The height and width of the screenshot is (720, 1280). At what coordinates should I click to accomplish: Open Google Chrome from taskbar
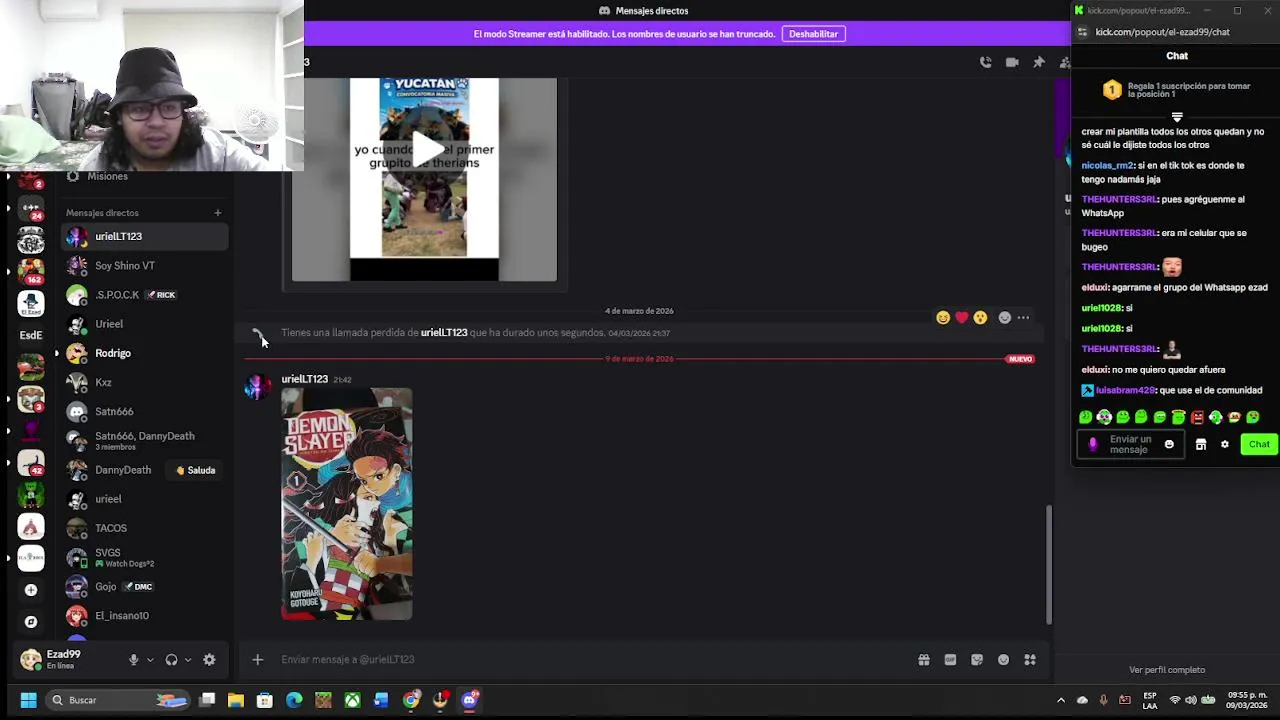point(411,700)
